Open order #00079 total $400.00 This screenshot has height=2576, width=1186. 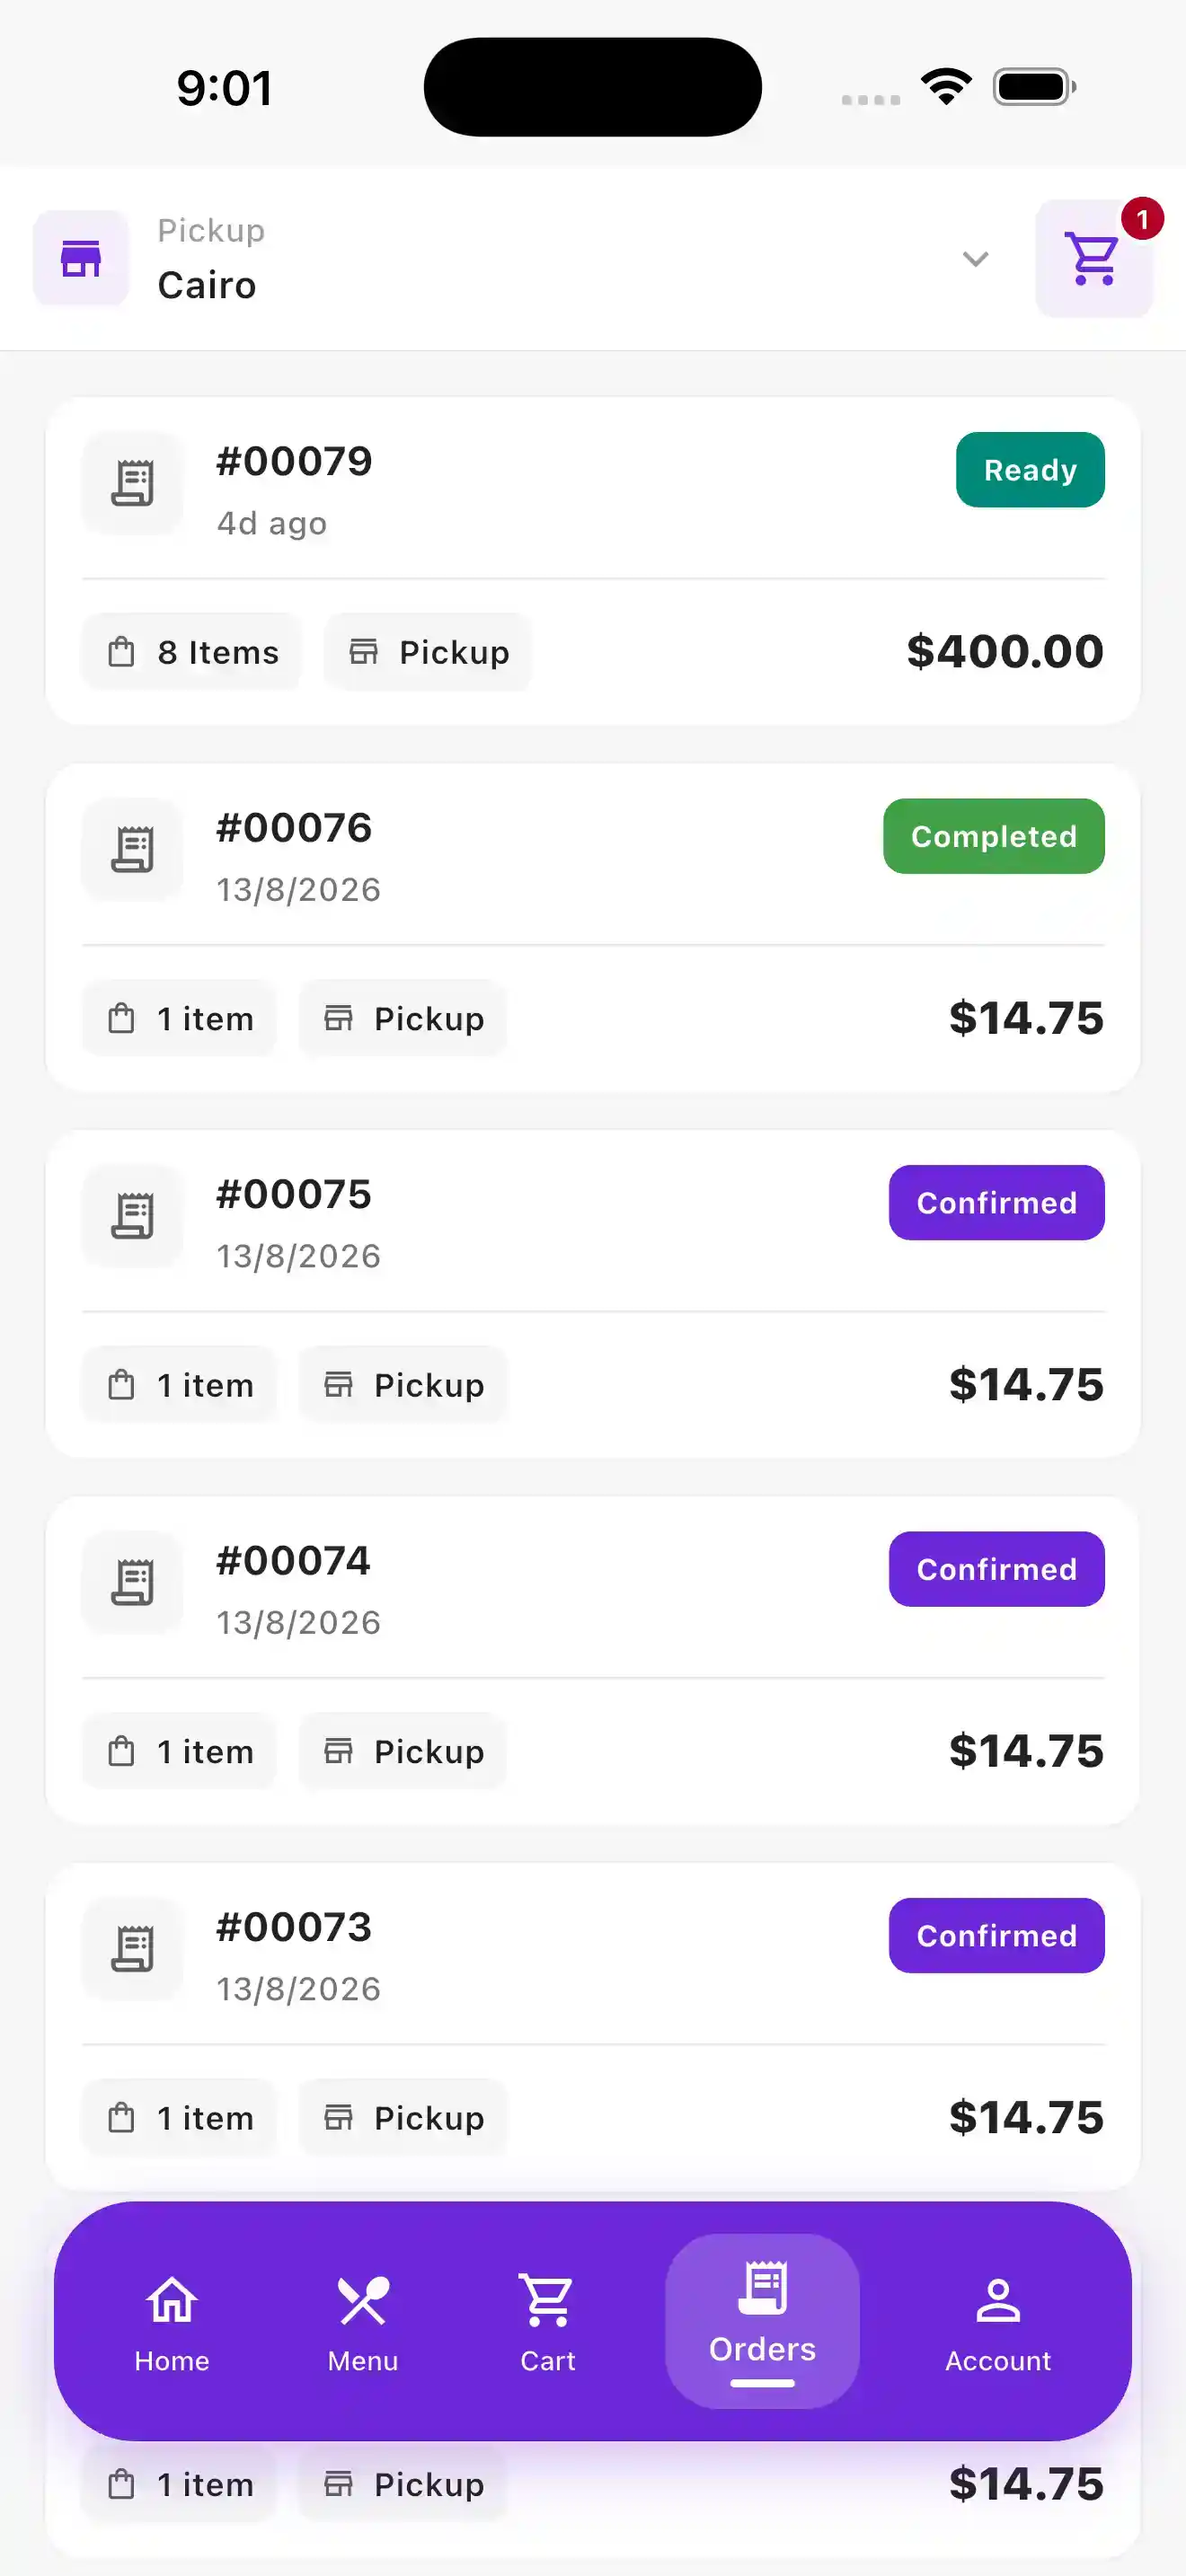click(x=1005, y=652)
